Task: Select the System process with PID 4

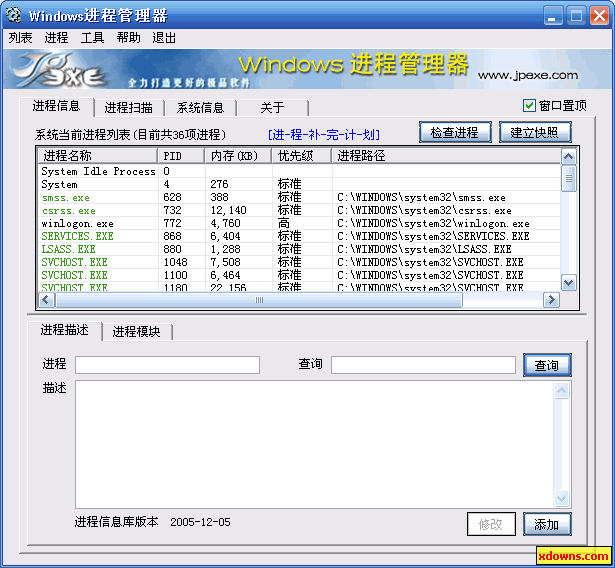Action: tap(299, 184)
